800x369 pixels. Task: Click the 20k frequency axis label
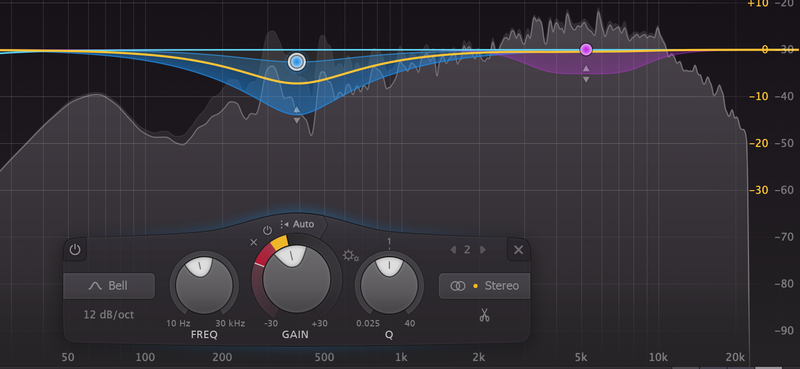[x=735, y=357]
